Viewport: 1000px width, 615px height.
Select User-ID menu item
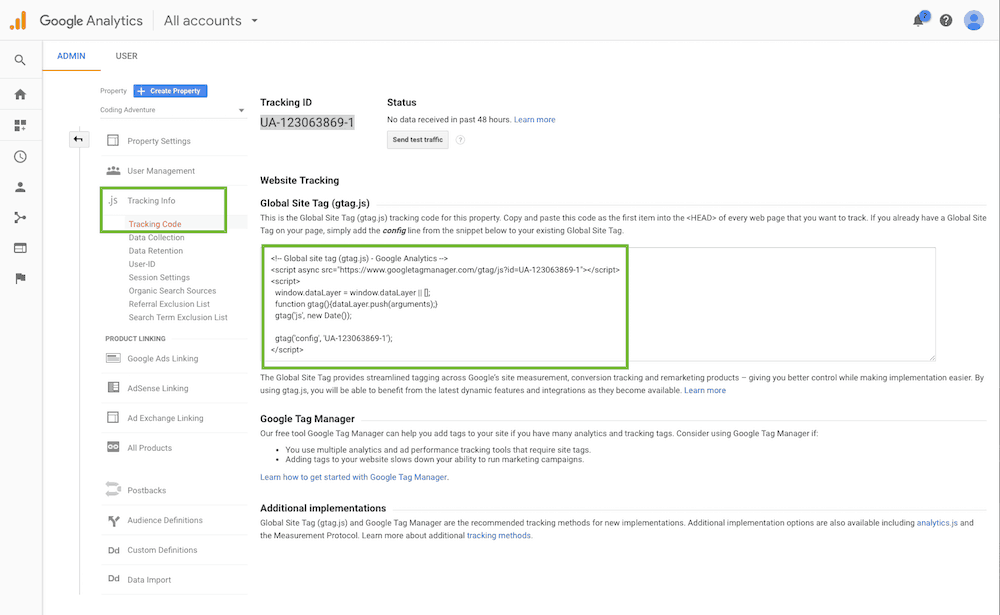[x=142, y=264]
